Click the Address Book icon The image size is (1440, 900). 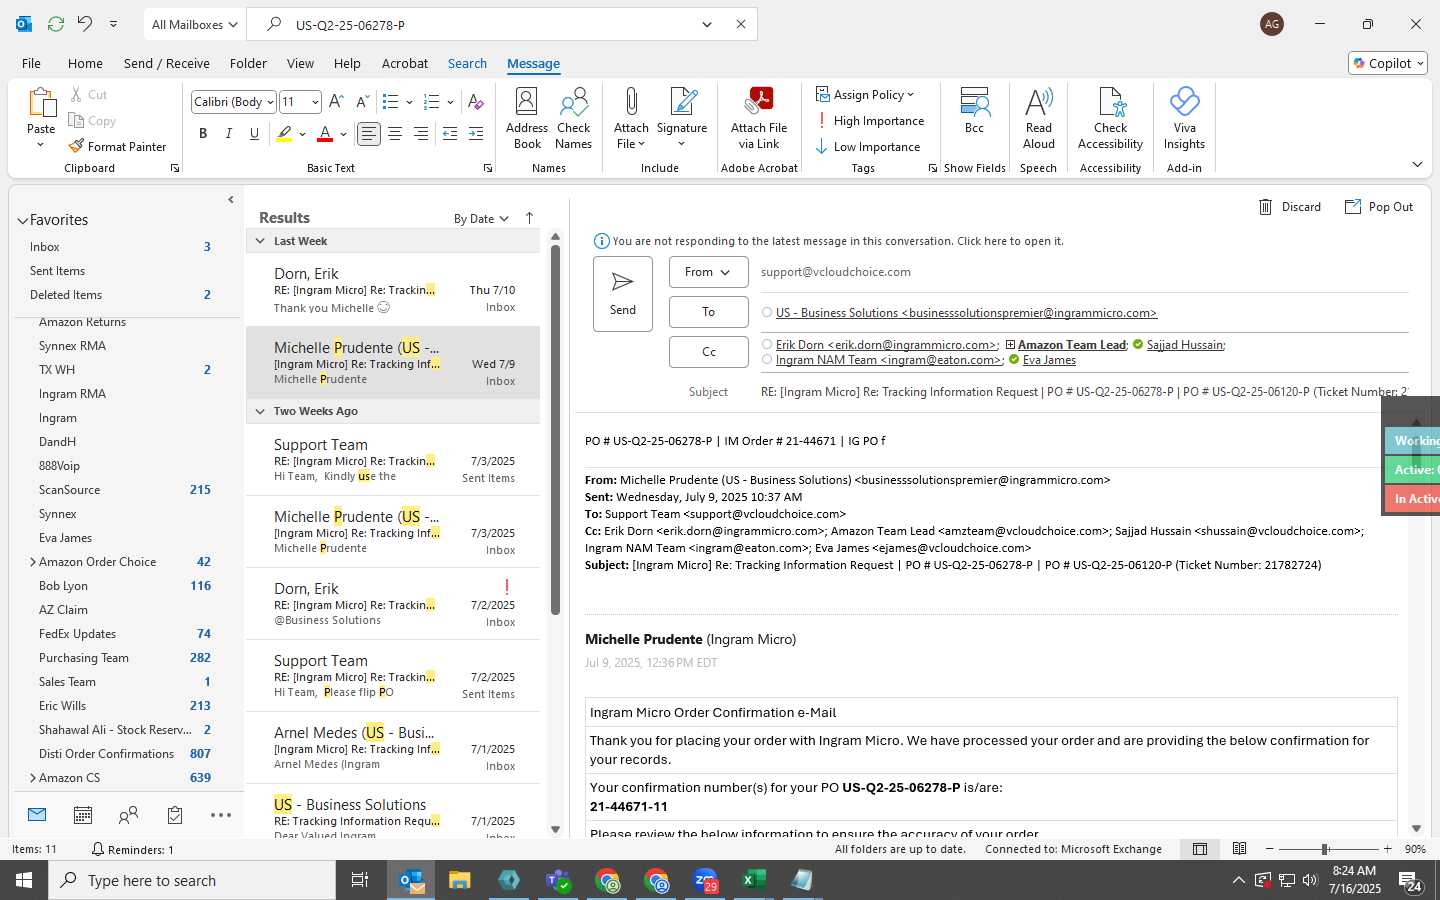tap(527, 119)
